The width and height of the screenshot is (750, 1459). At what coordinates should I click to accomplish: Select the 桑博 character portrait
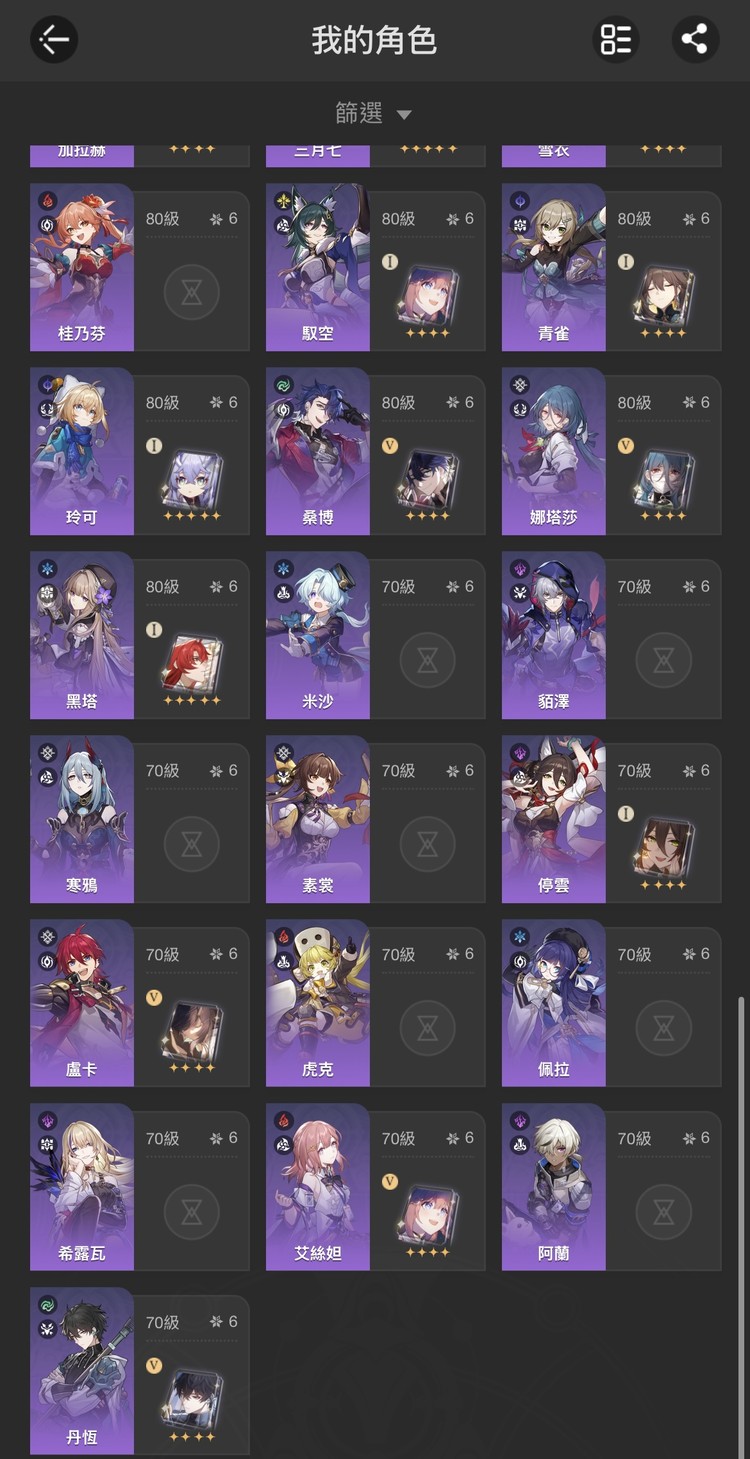coord(318,451)
